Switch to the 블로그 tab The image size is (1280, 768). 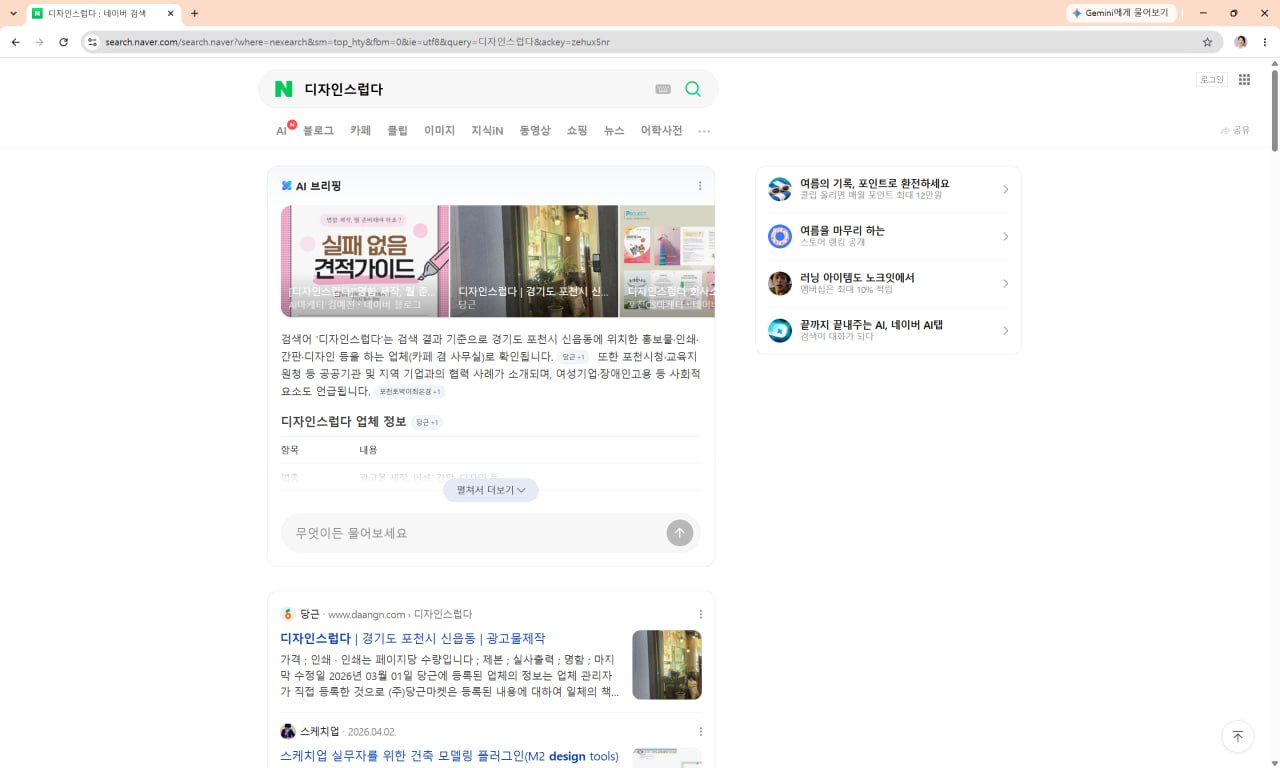[318, 131]
